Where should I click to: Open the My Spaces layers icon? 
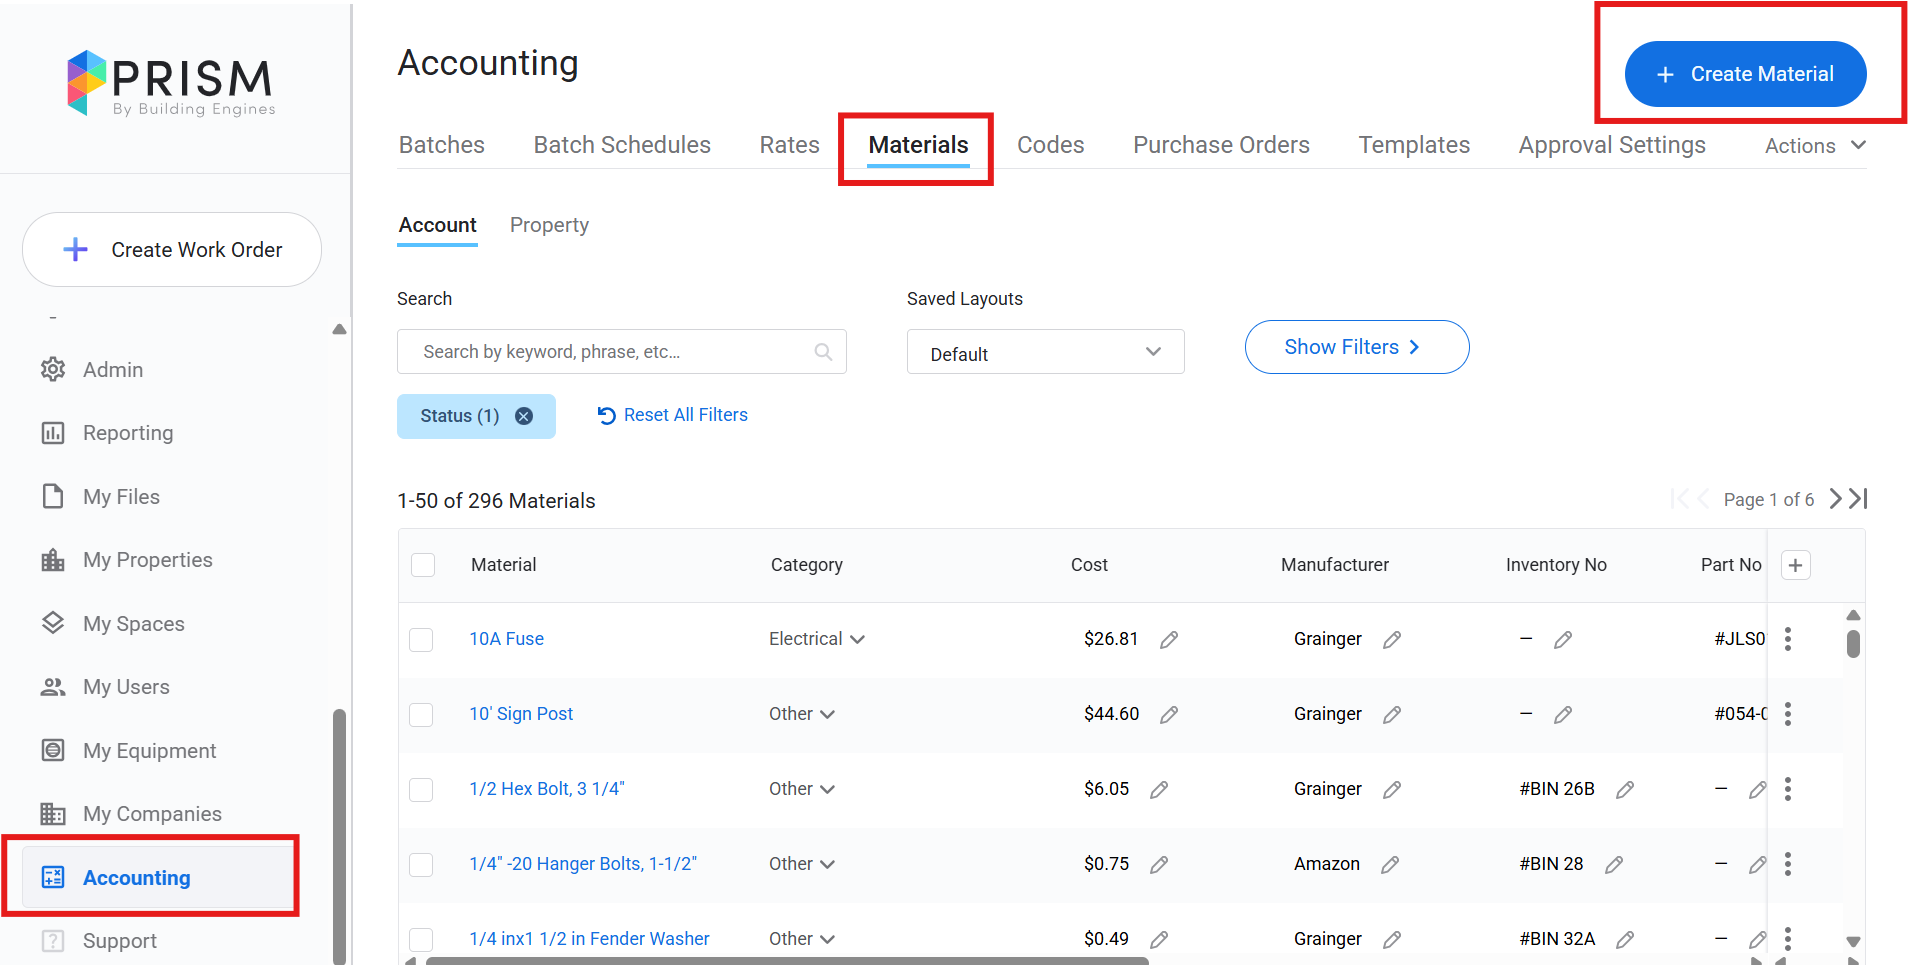click(x=53, y=623)
